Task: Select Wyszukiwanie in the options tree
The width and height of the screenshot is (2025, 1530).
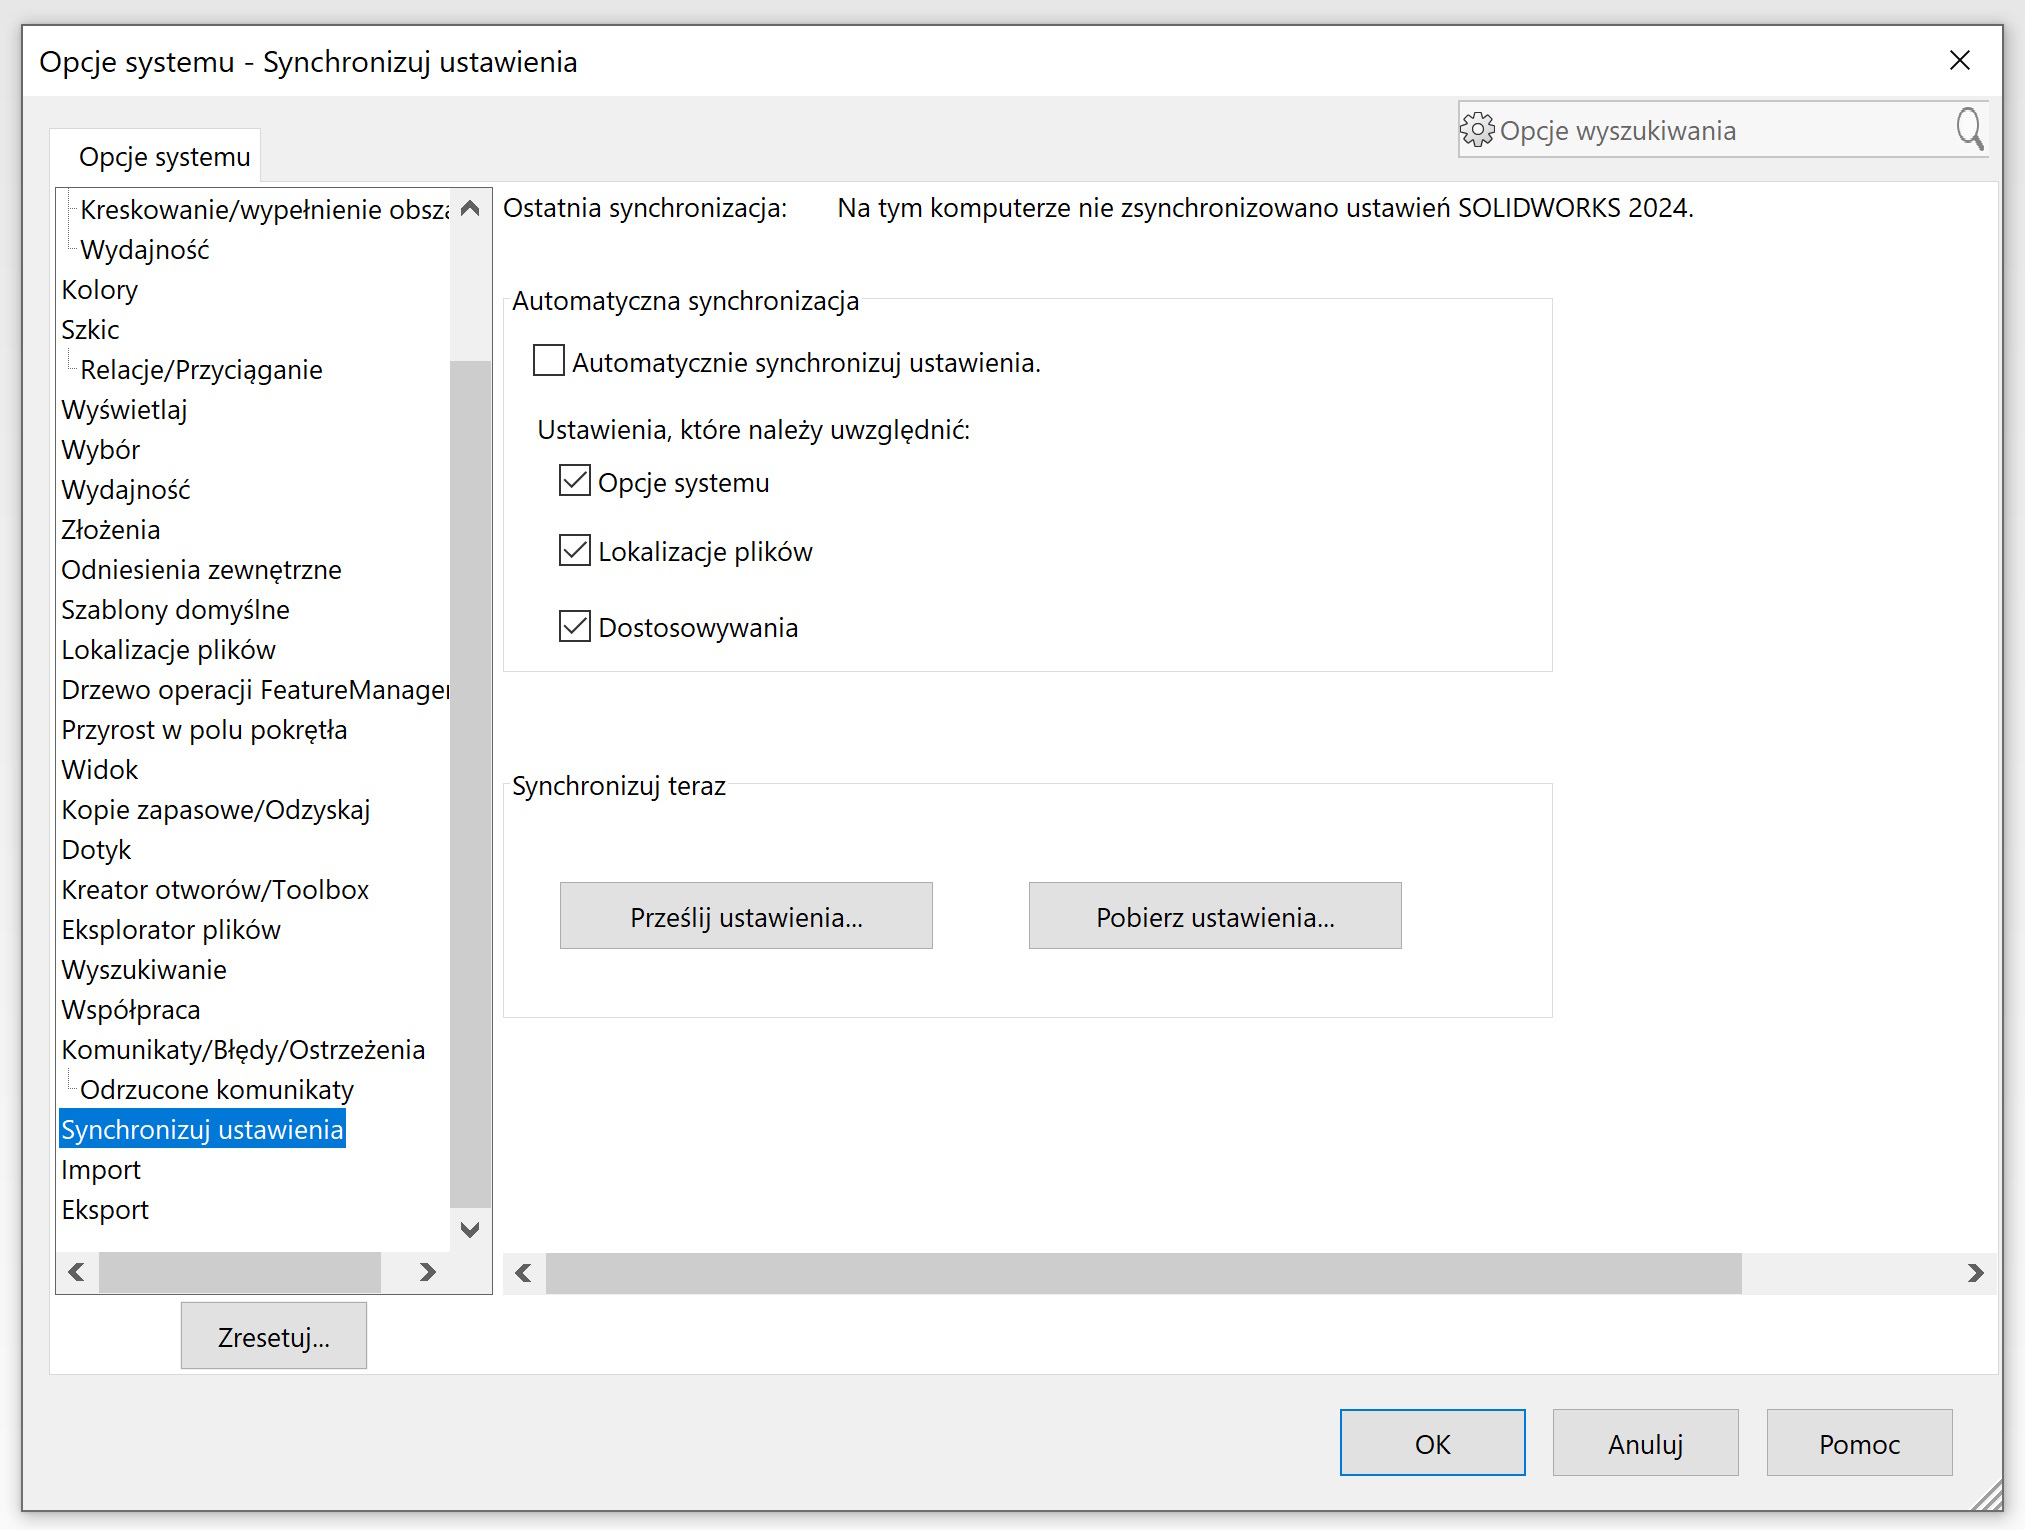Action: [x=144, y=969]
